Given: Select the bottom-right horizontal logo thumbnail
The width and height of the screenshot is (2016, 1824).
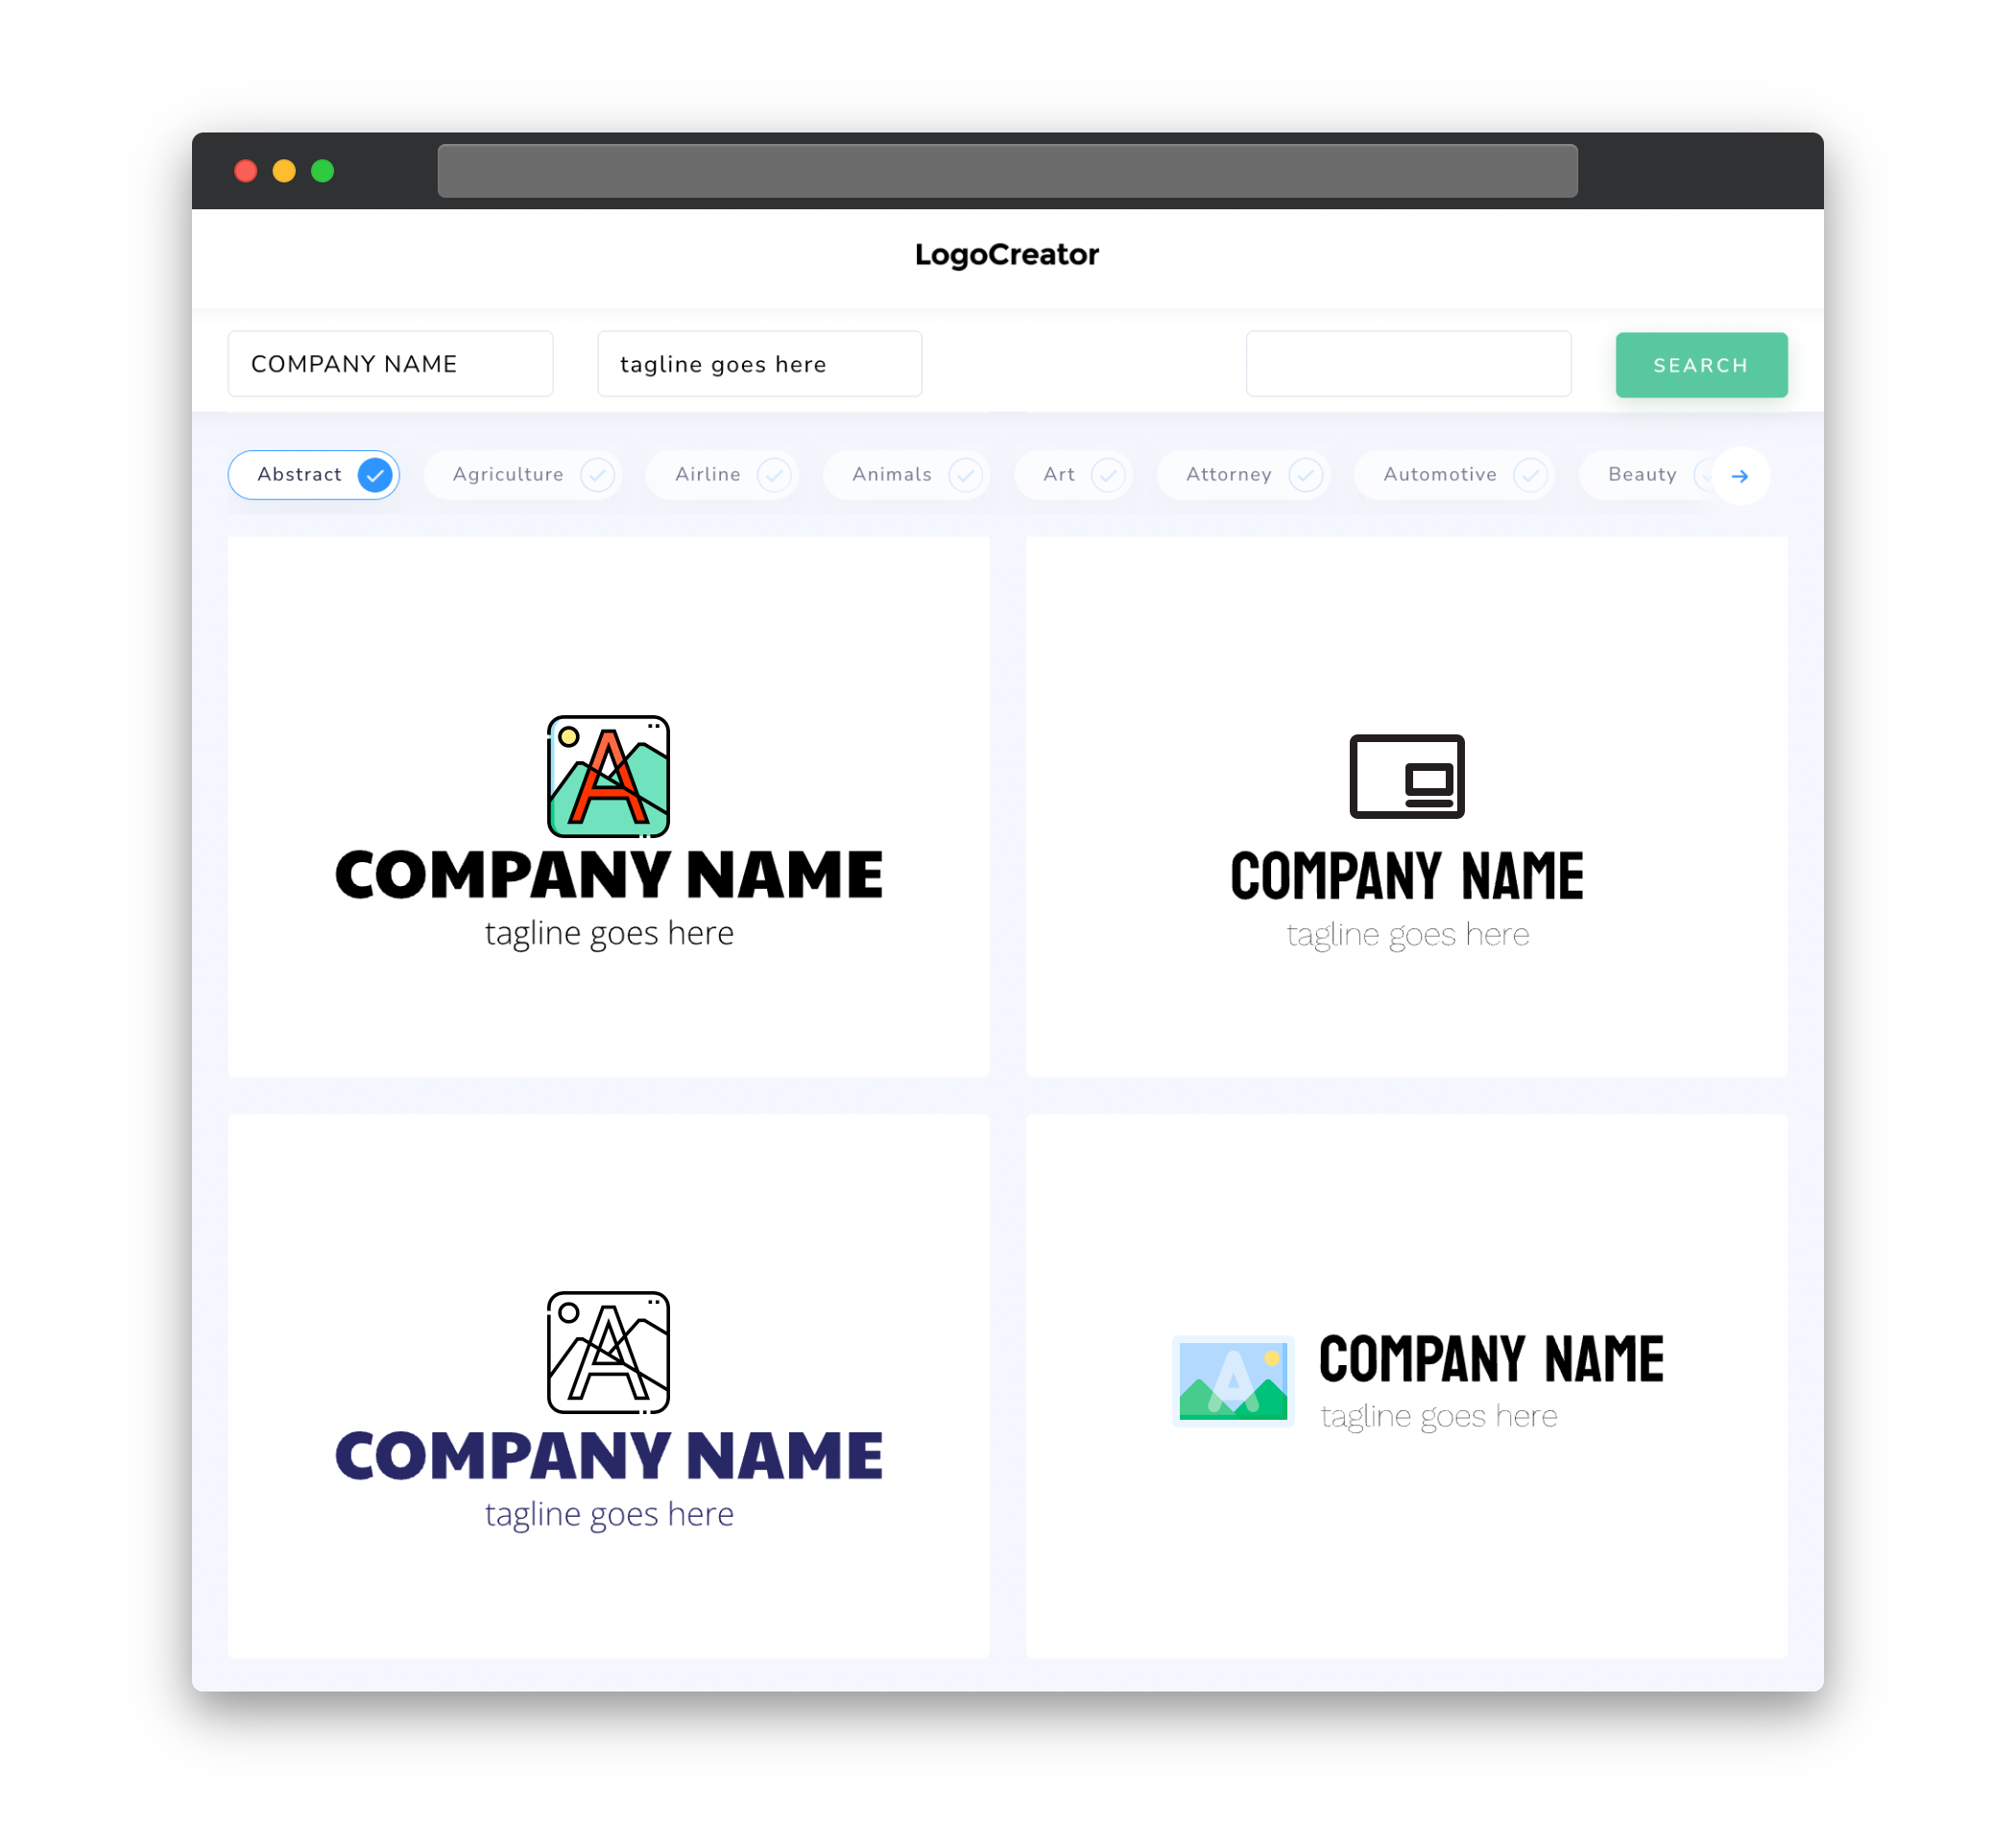Looking at the screenshot, I should (1404, 1381).
